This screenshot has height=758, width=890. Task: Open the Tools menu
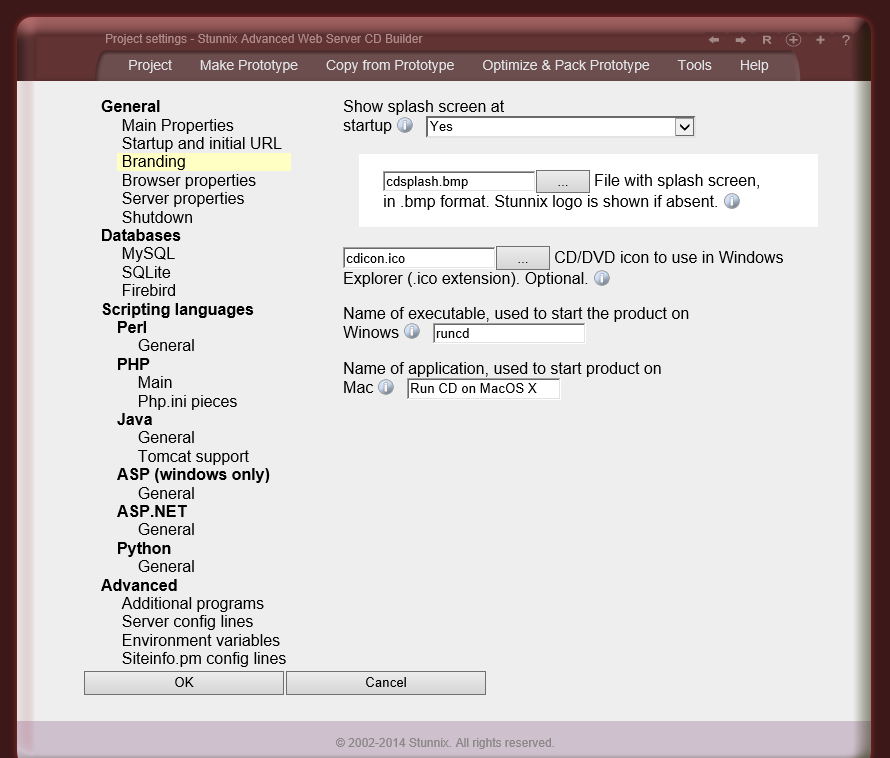[x=694, y=65]
